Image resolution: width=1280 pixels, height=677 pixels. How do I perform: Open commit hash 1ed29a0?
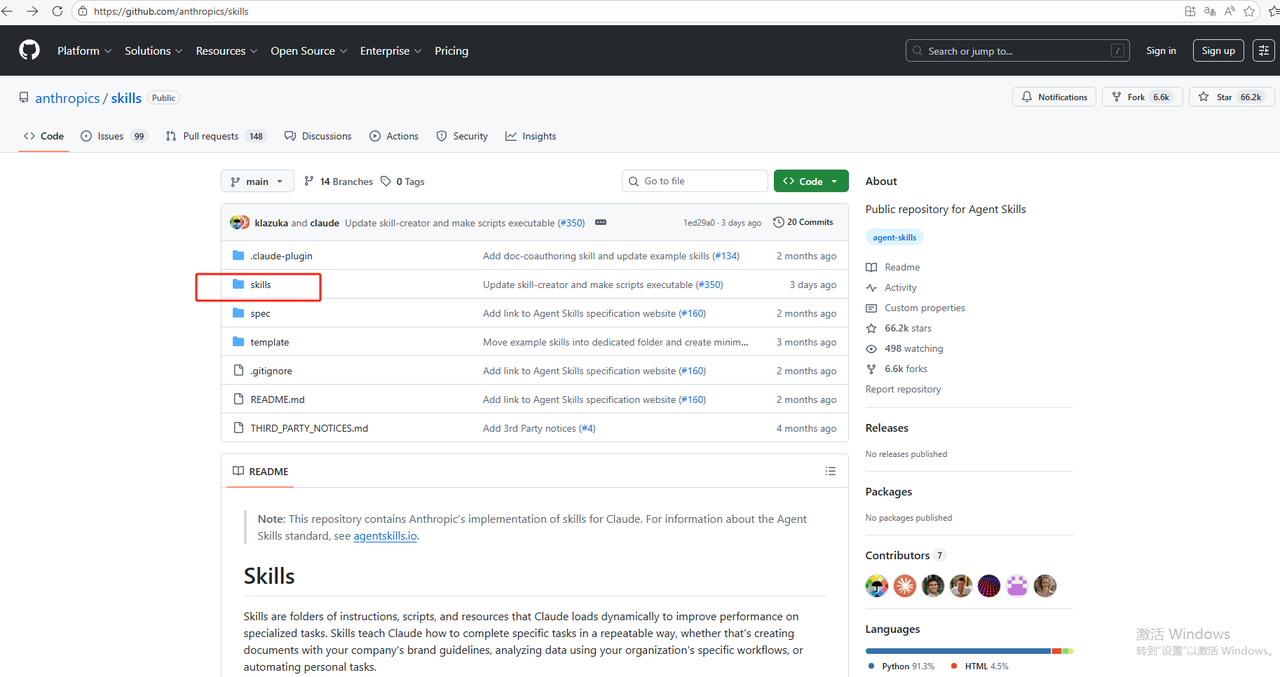pos(700,223)
